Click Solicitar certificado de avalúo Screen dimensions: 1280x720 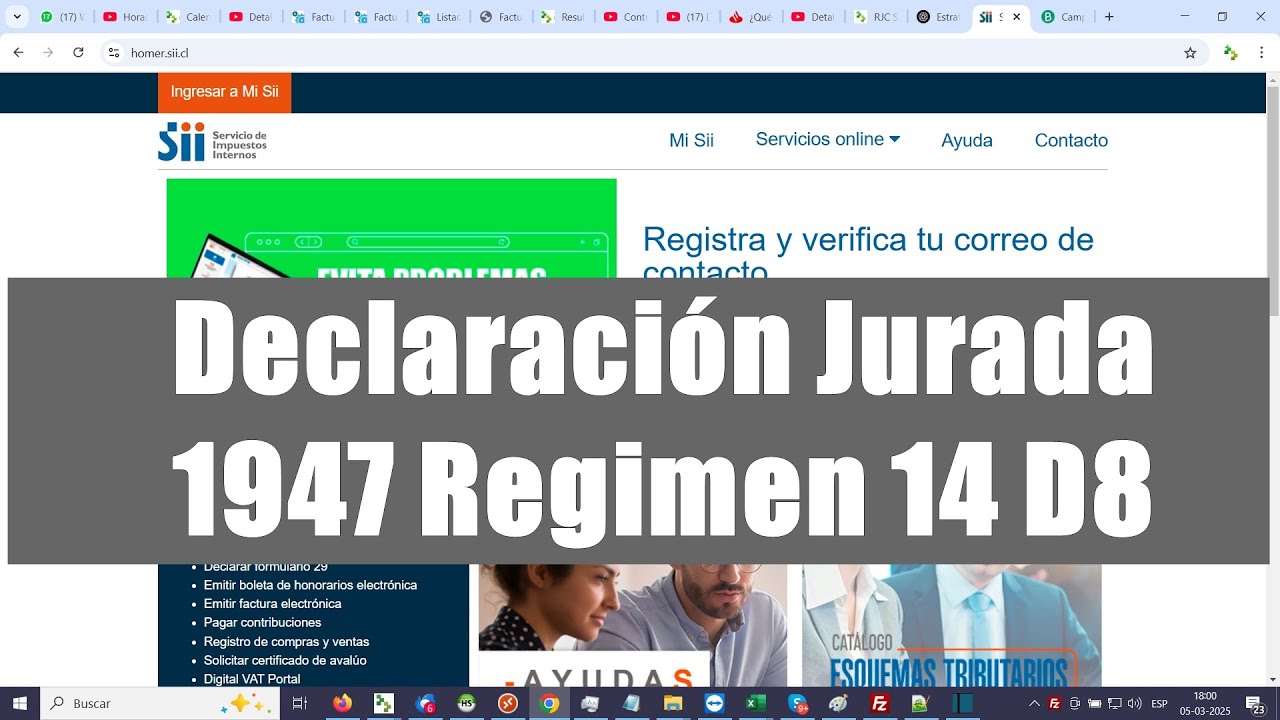point(285,661)
